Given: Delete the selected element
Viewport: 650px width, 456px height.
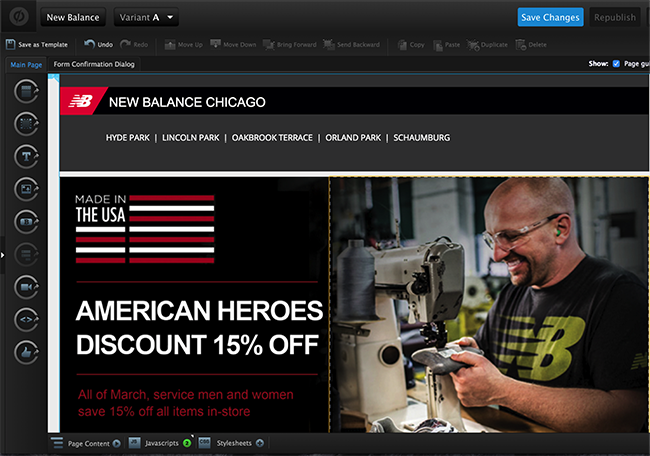Looking at the screenshot, I should point(531,44).
